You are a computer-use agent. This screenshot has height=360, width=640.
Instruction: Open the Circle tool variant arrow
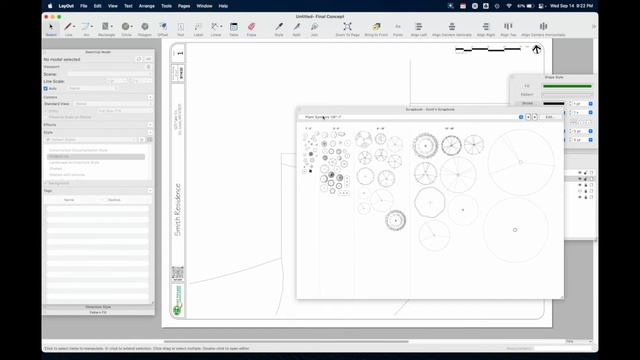(x=131, y=27)
